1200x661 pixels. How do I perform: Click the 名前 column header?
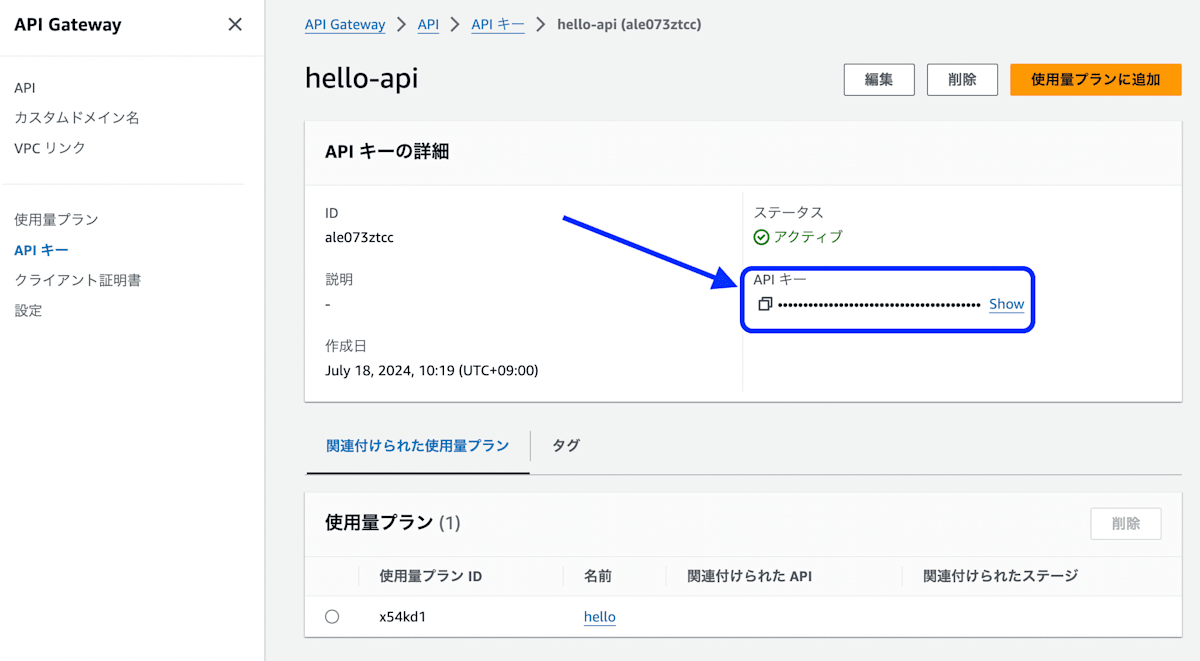[x=598, y=576]
